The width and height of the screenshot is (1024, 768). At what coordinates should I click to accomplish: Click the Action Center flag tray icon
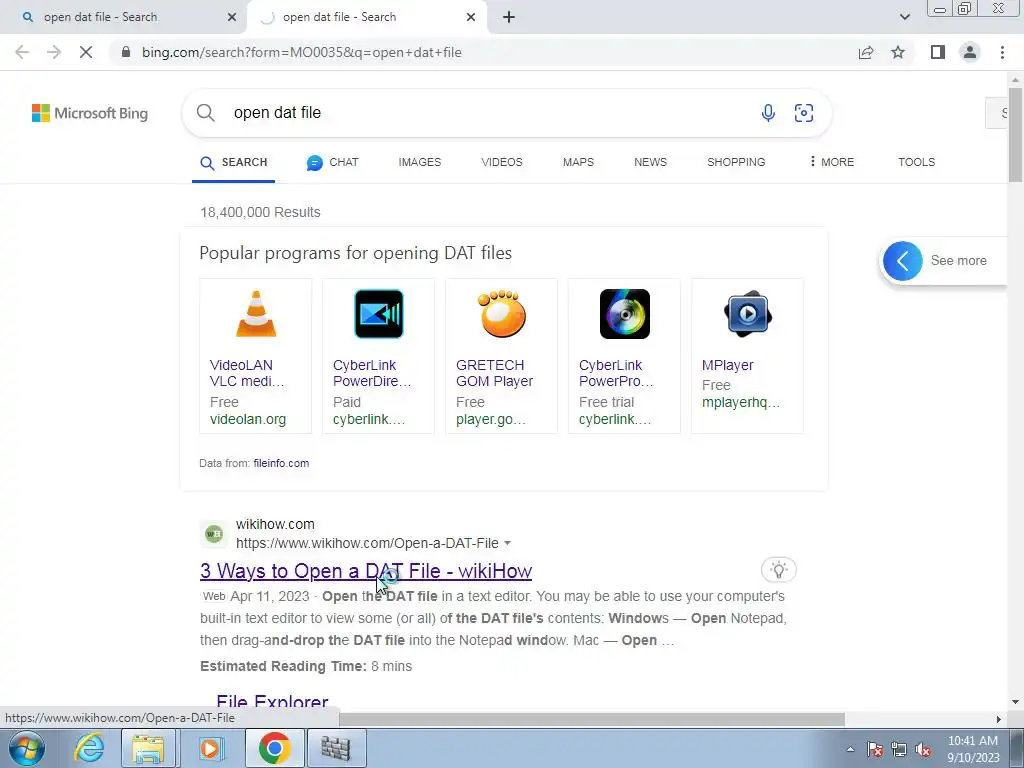click(875, 750)
